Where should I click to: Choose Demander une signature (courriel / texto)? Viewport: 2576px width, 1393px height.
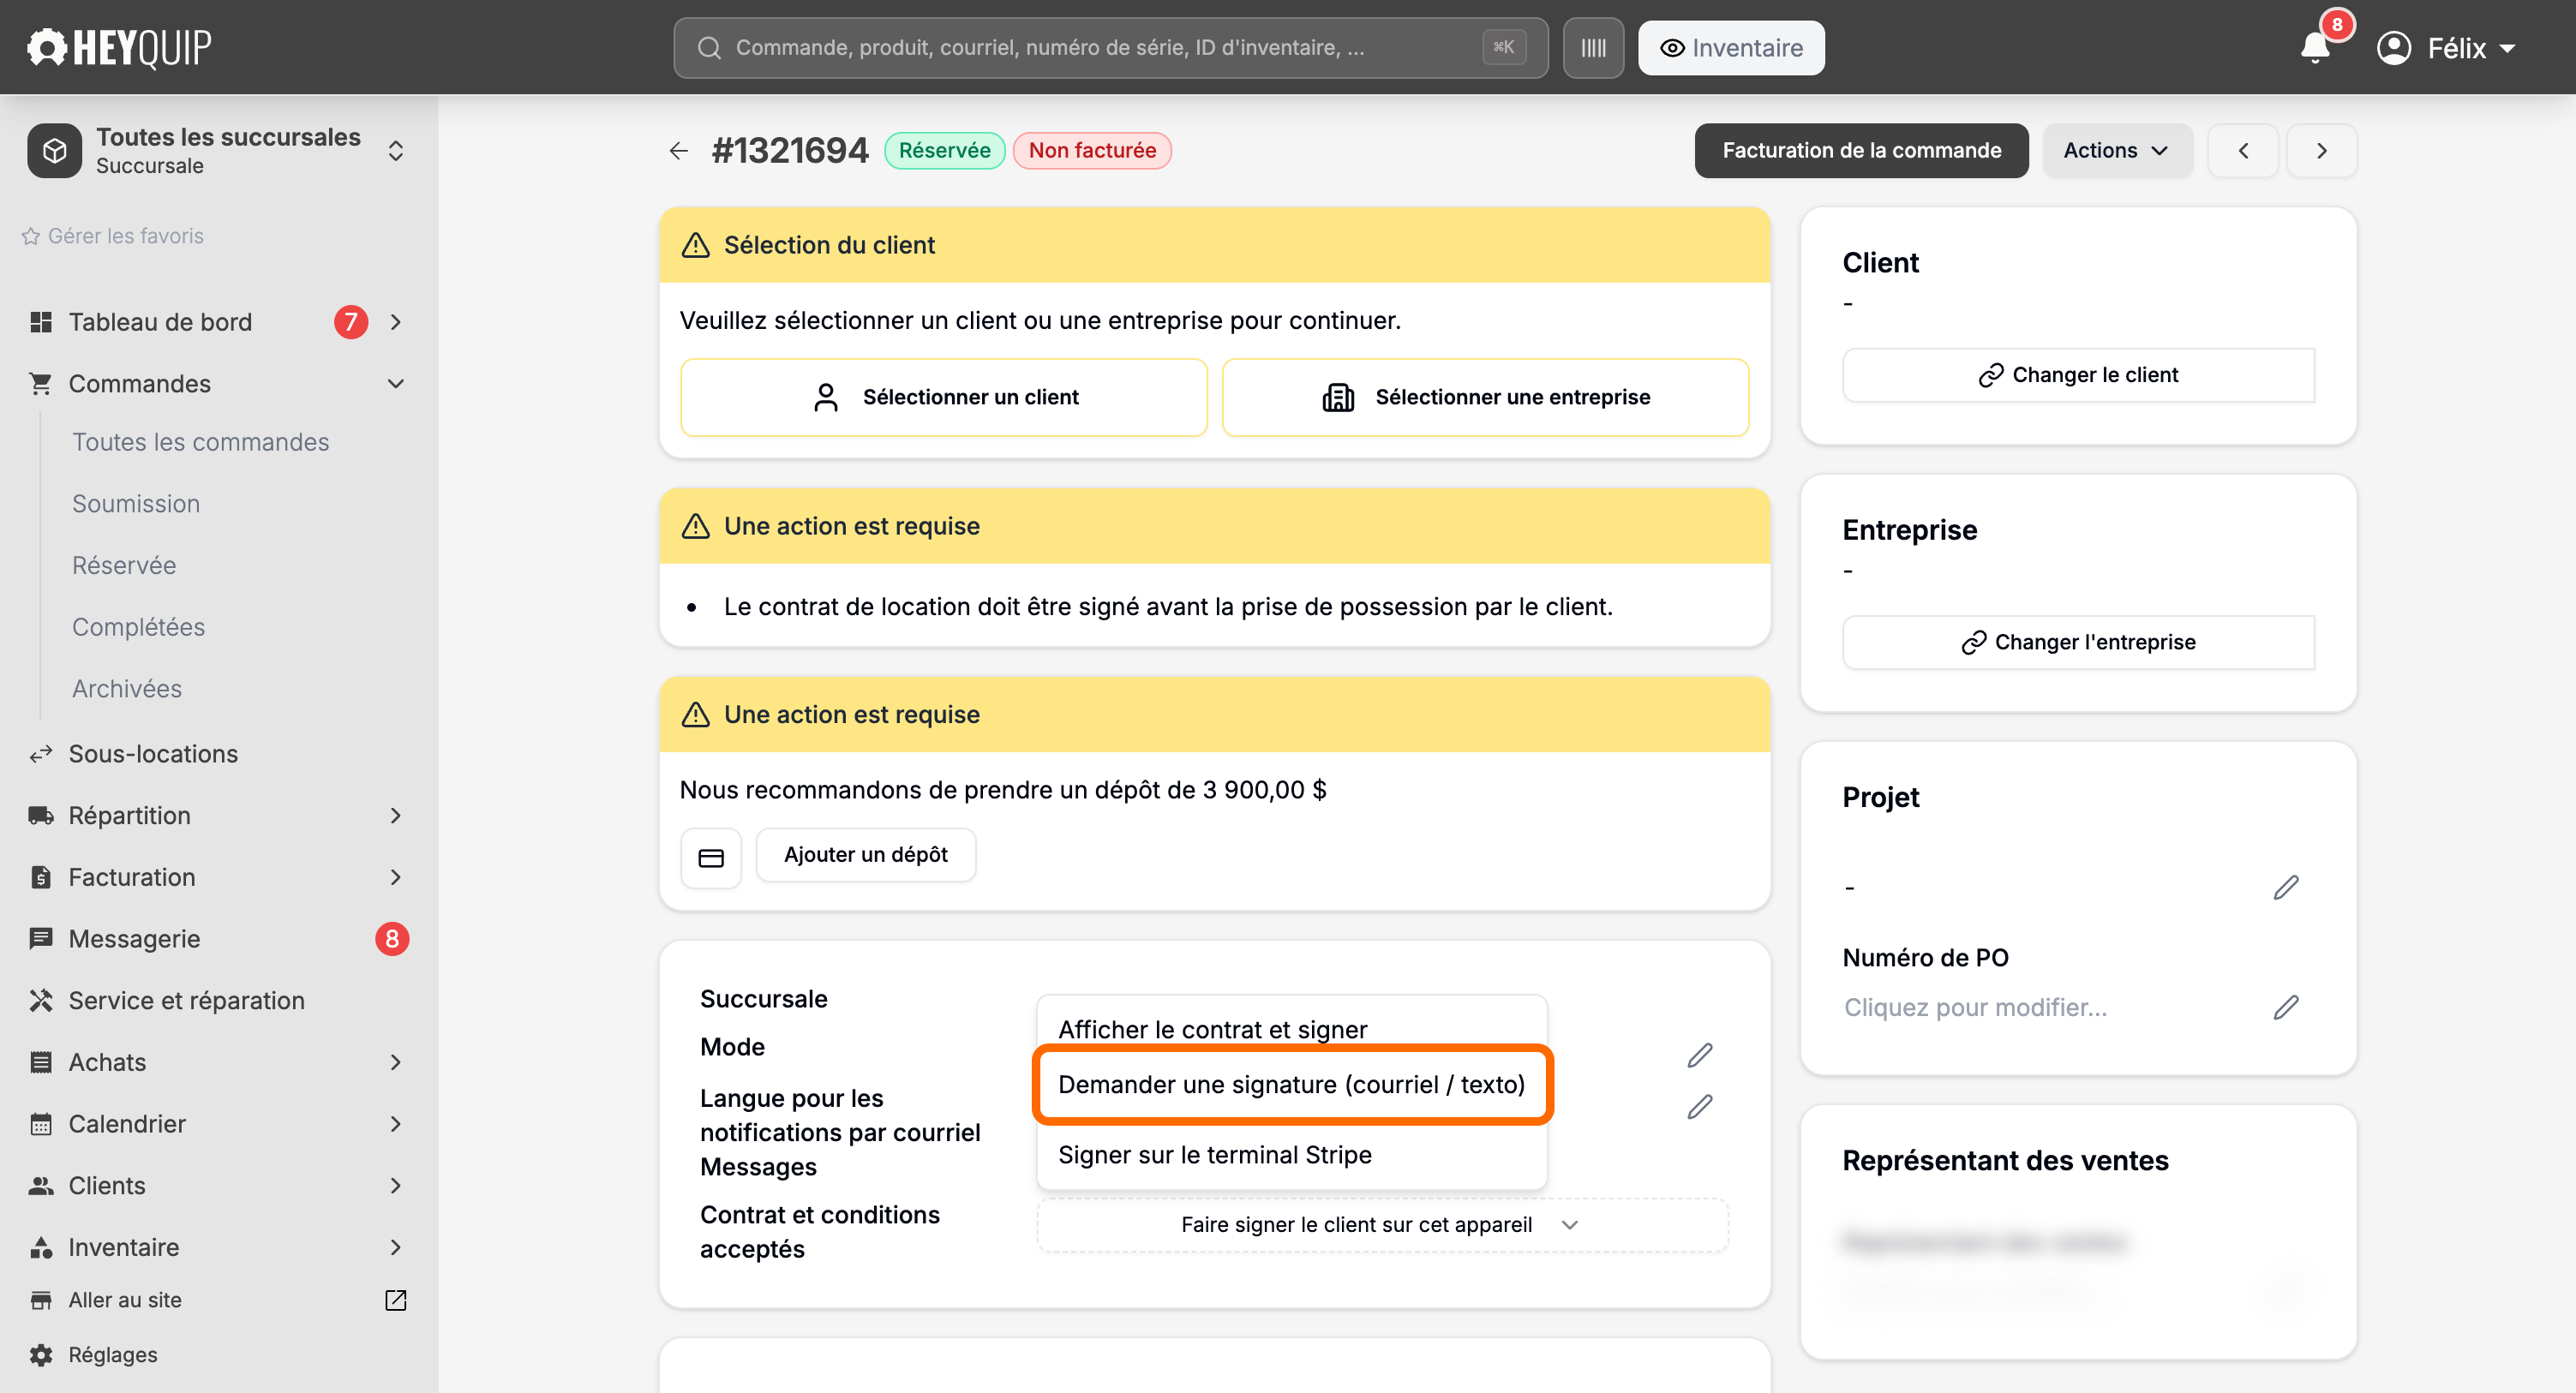coord(1291,1085)
